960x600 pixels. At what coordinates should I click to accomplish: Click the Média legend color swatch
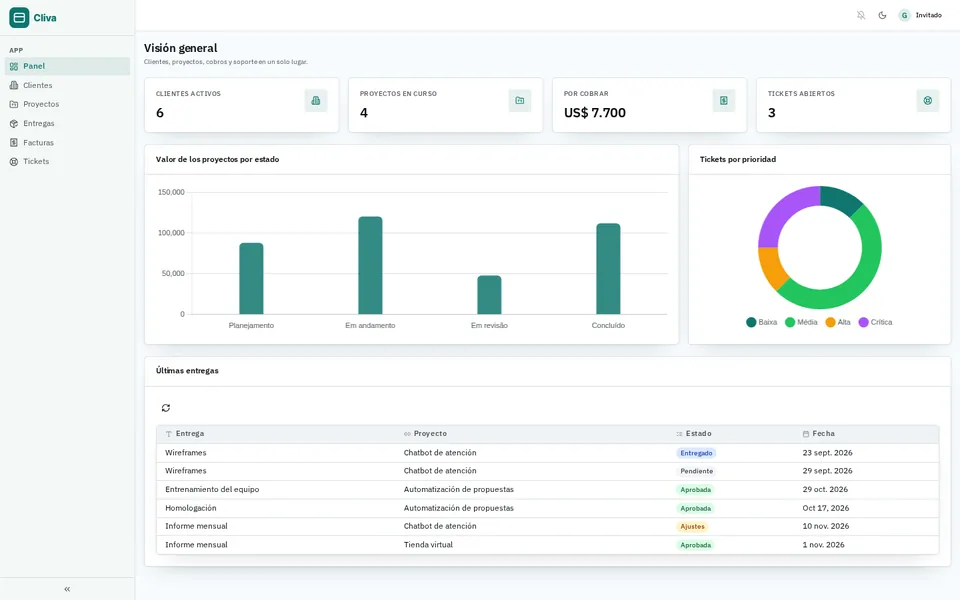(x=790, y=322)
